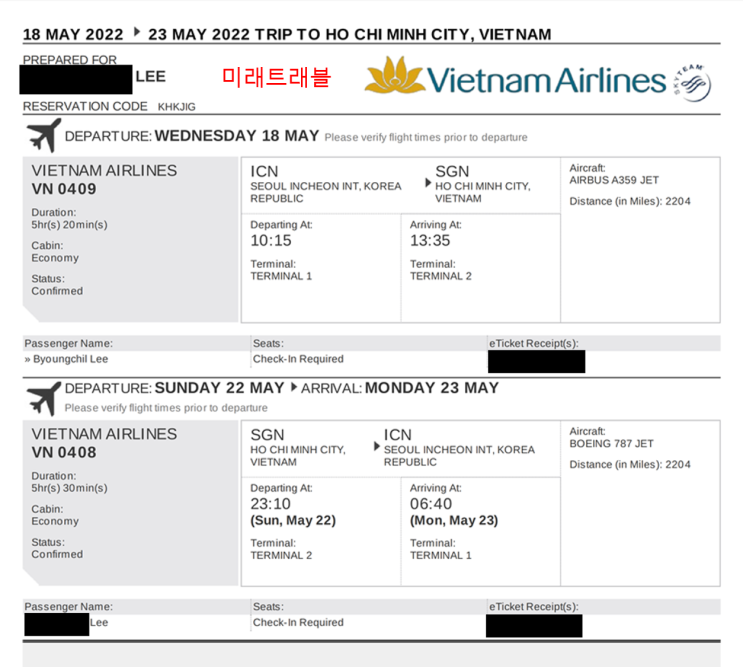The width and height of the screenshot is (743, 667).
Task: Click the arrow between SGN and ICN
Action: (377, 447)
